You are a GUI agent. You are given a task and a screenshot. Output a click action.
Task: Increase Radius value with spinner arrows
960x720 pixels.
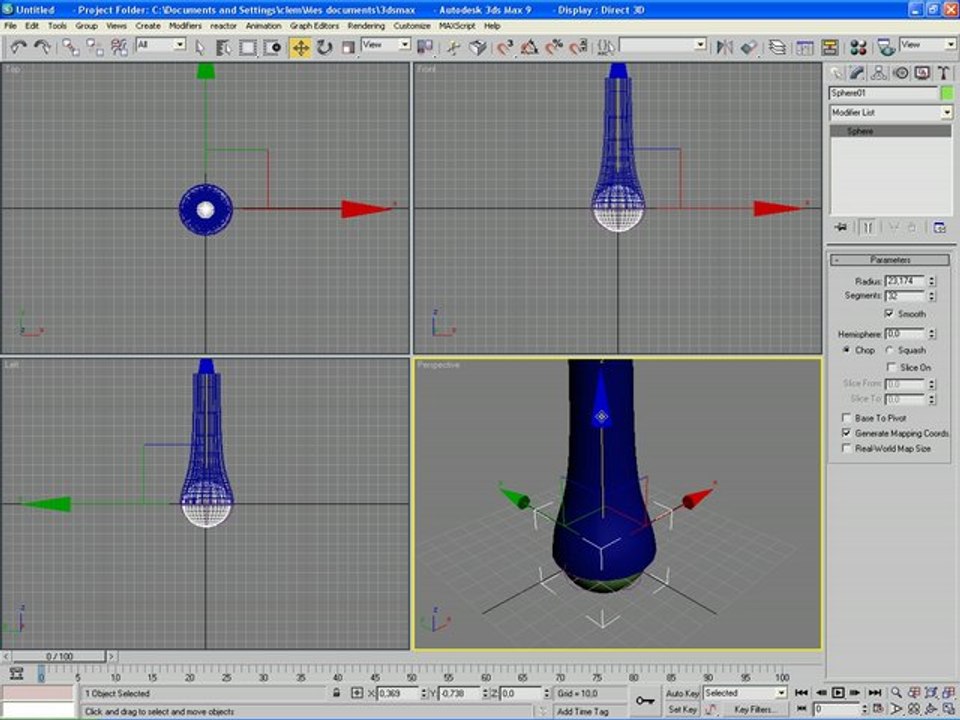point(932,281)
